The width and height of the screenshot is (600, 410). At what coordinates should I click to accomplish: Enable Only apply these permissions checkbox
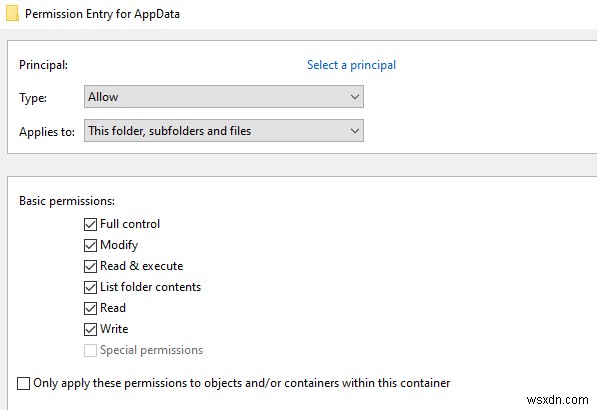click(24, 383)
